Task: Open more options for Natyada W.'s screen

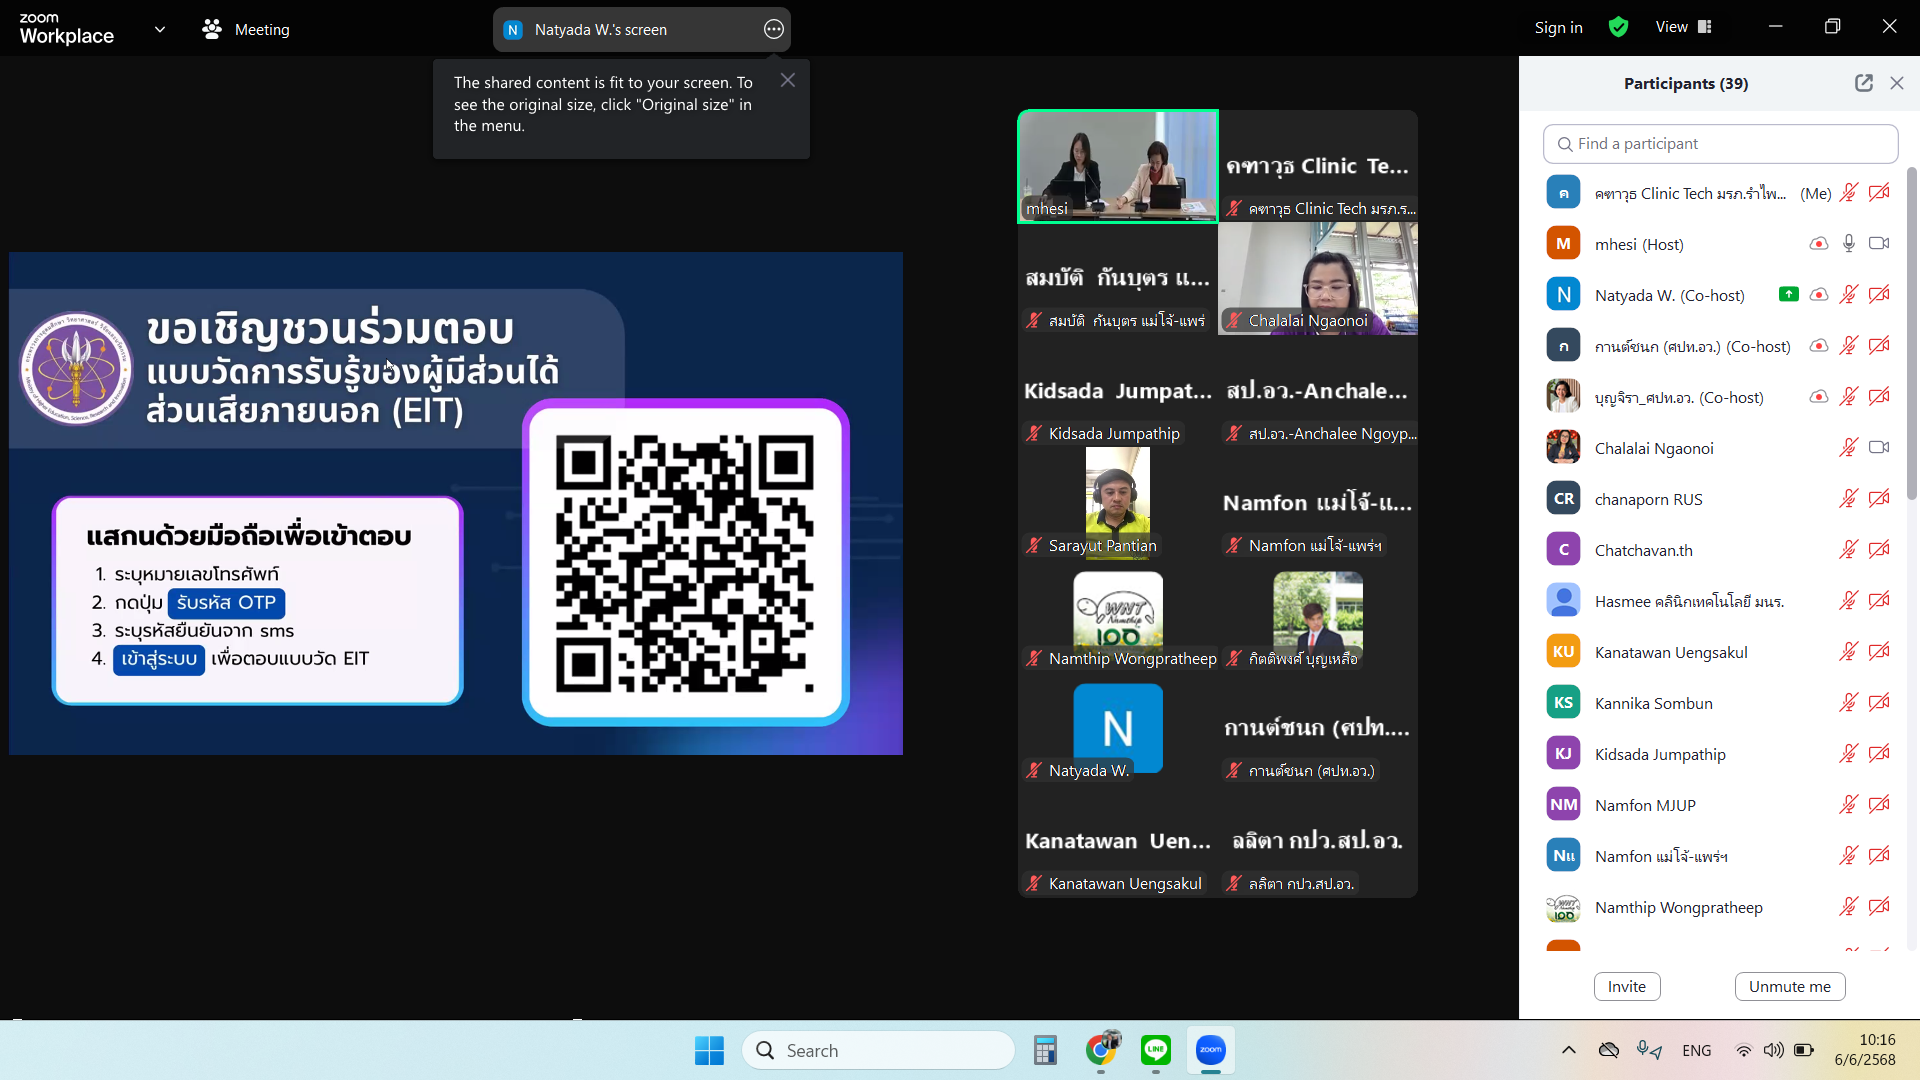Action: [773, 29]
